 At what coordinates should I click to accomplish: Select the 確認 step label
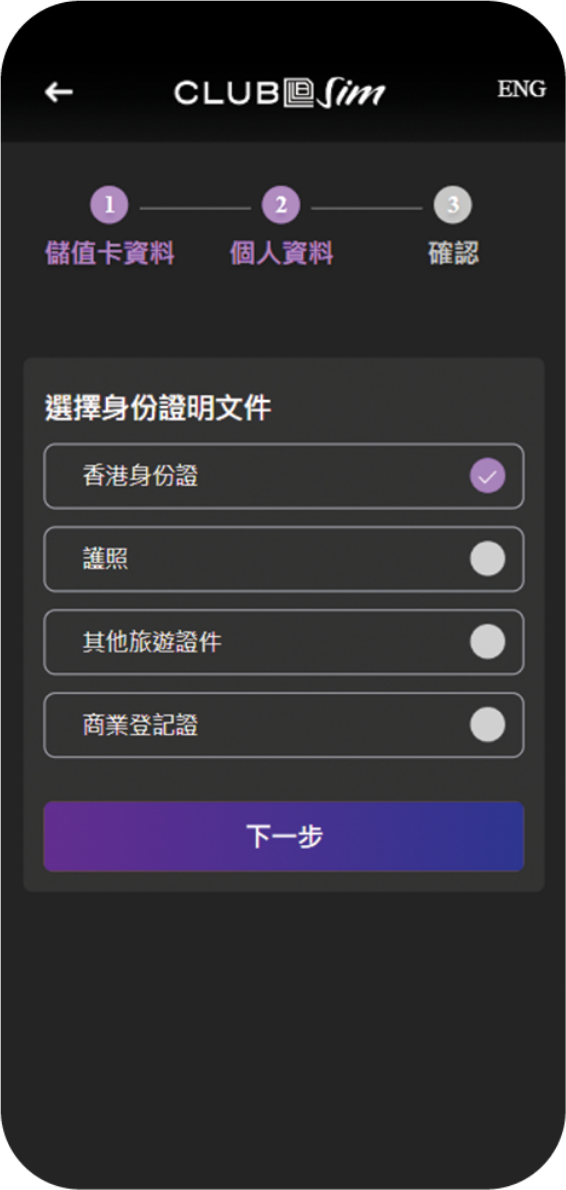point(453,253)
